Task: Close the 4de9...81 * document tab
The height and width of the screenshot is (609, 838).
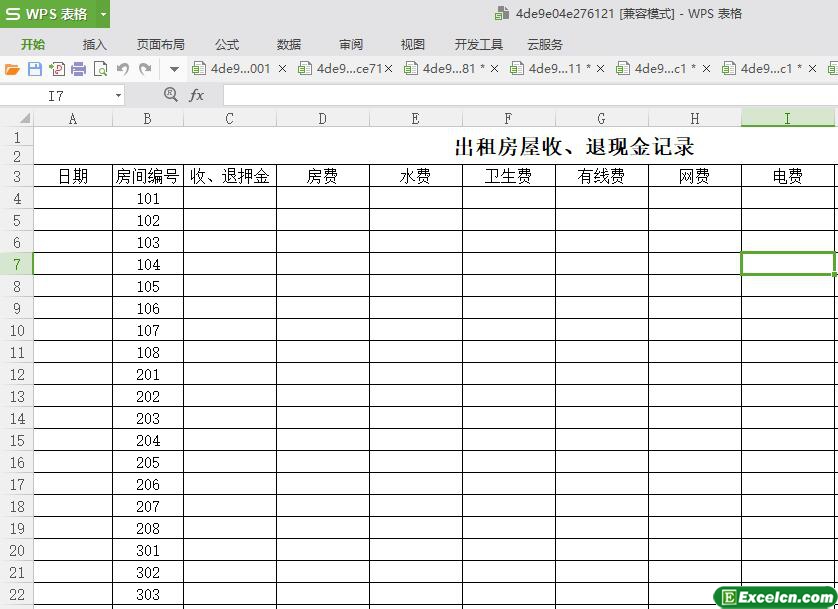Action: [x=494, y=68]
